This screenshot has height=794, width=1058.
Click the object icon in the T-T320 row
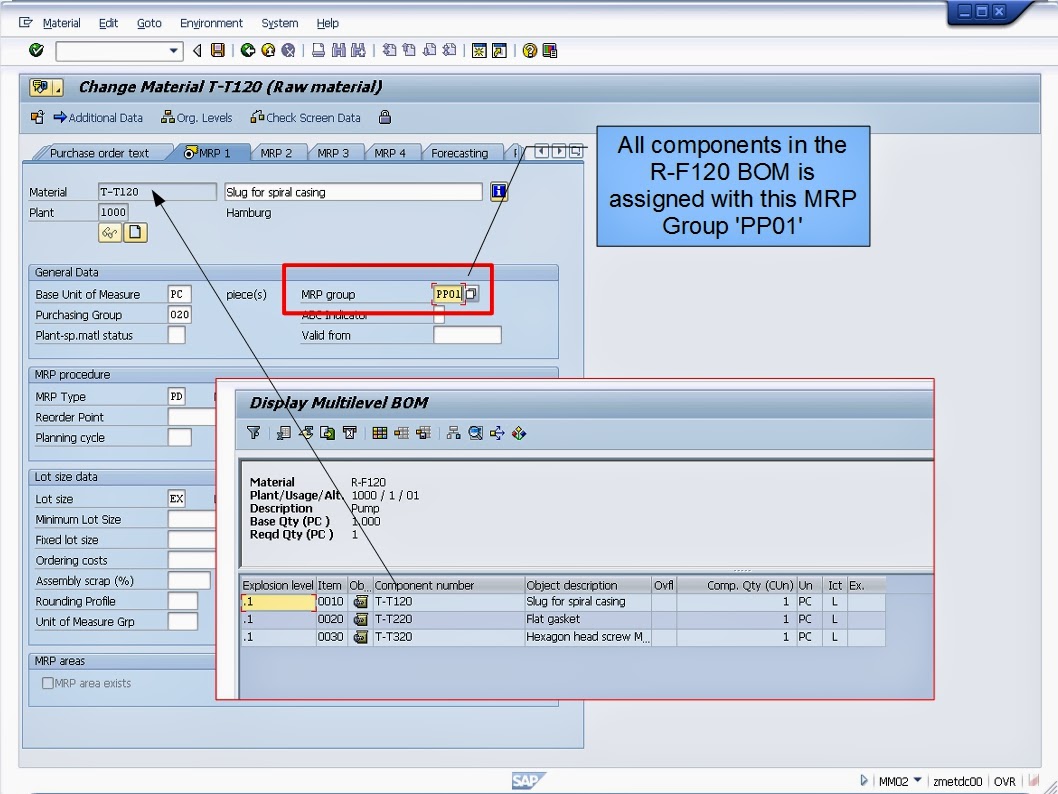pyautogui.click(x=360, y=637)
